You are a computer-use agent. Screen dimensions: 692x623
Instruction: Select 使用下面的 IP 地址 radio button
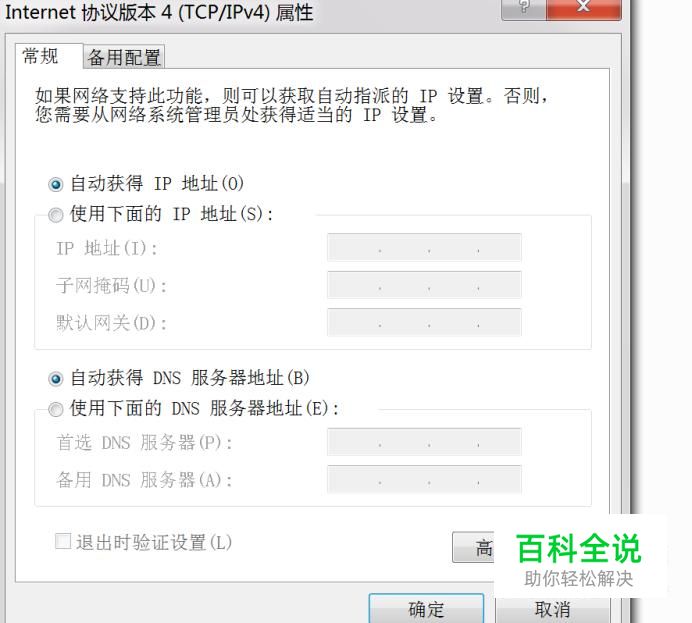click(56, 215)
